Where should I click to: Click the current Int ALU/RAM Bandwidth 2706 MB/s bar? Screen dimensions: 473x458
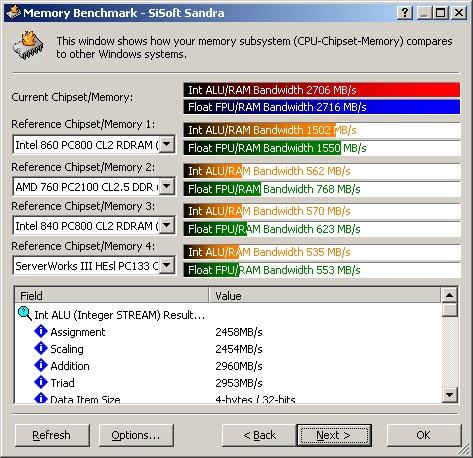322,90
